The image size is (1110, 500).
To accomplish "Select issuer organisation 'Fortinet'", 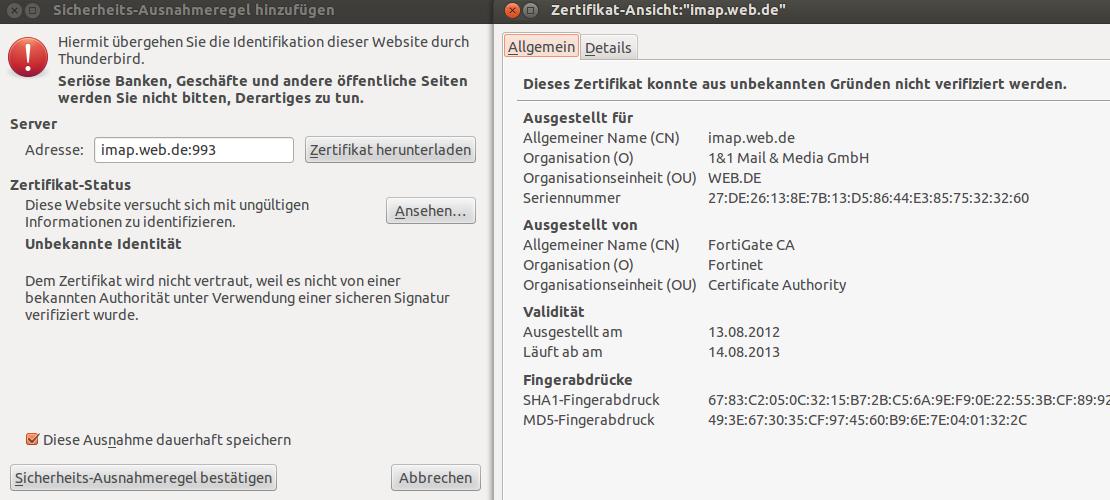I will coord(736,265).
